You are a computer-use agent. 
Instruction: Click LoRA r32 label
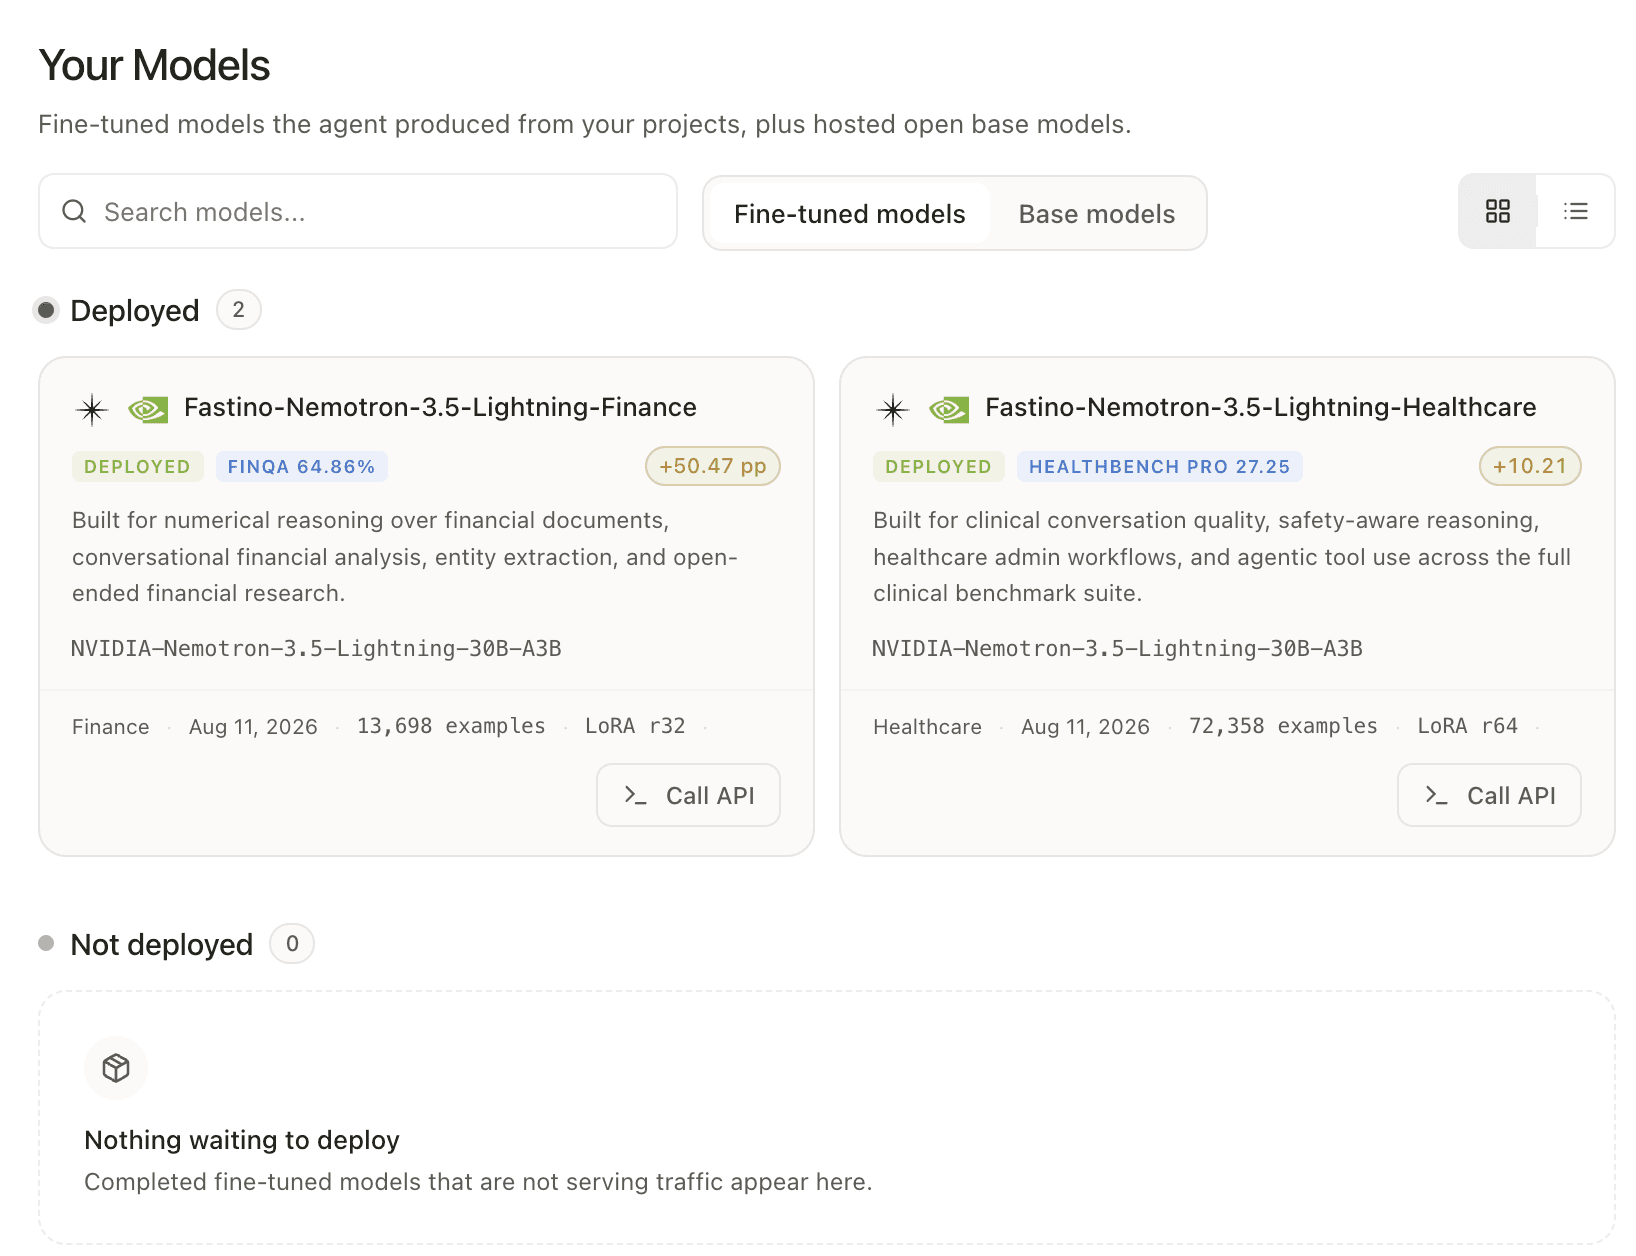[x=635, y=726]
